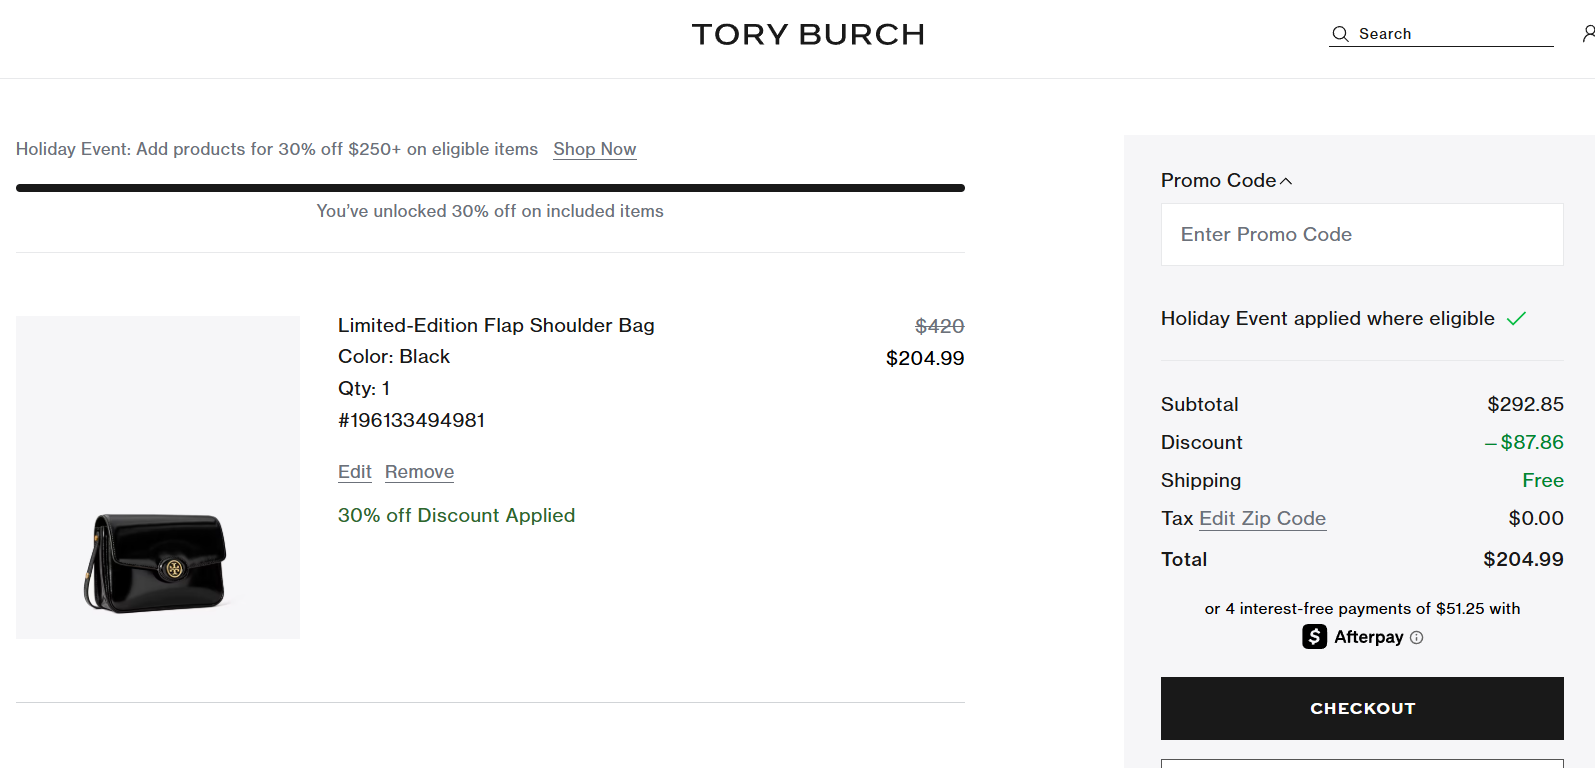1595x768 pixels.
Task: Click the crossed-out $420 price
Action: (939, 326)
